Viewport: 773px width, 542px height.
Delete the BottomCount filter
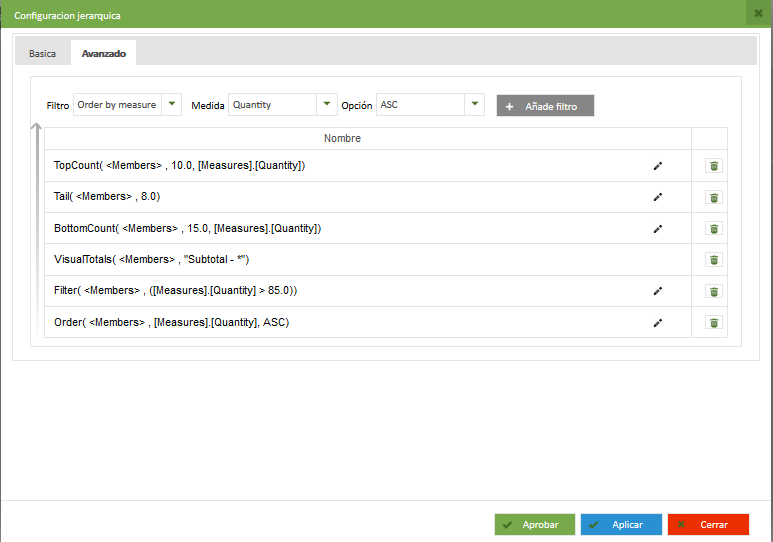click(713, 229)
